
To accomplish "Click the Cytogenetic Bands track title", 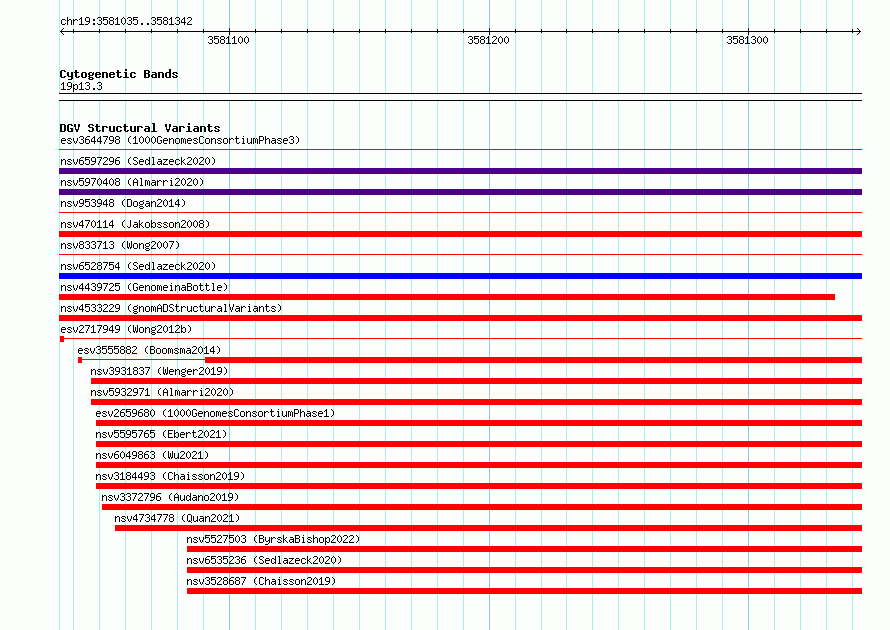I will point(119,74).
